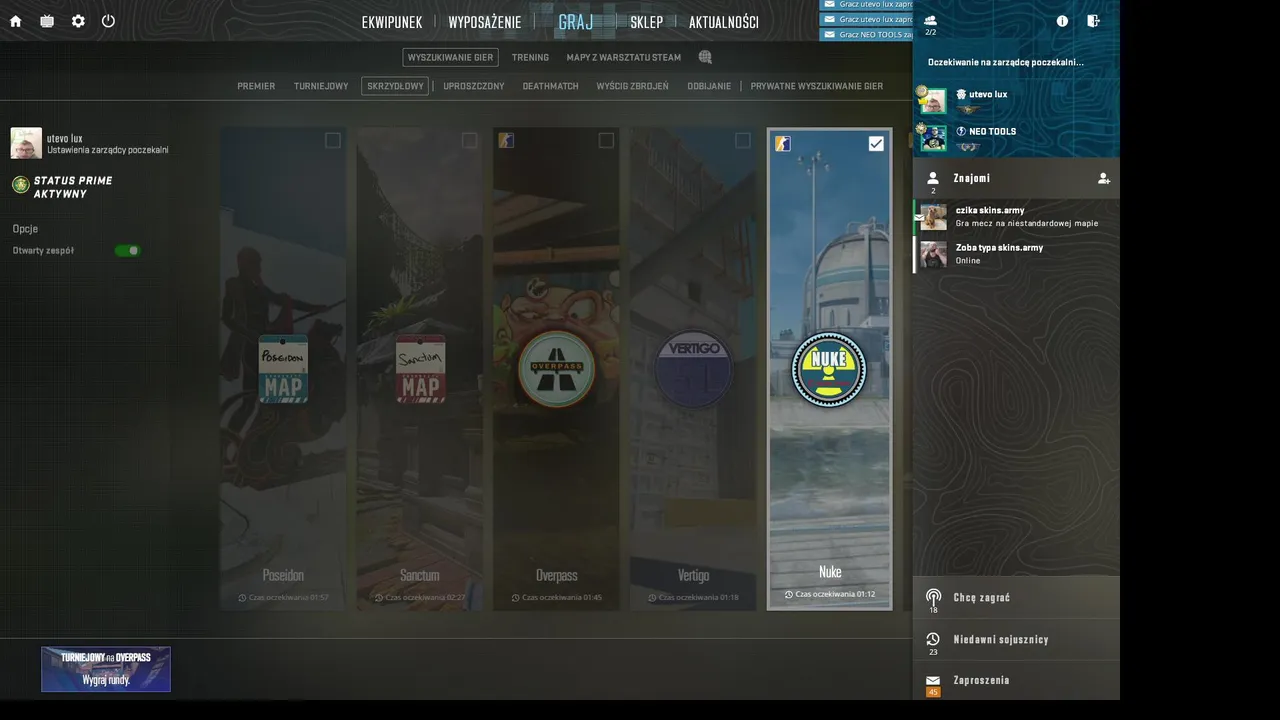Click the Overpass map emblem
The width and height of the screenshot is (1280, 720).
click(556, 368)
